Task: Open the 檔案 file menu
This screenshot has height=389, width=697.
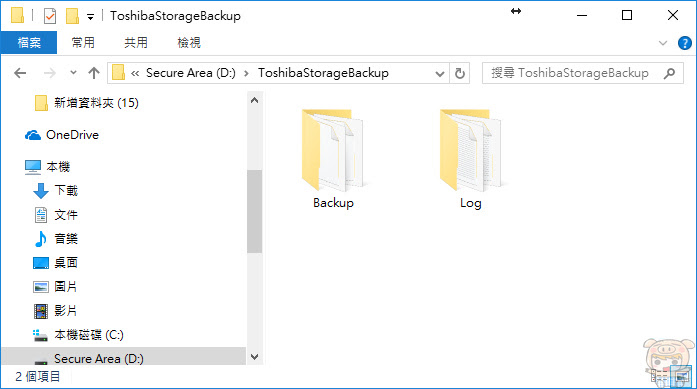Action: 29,43
